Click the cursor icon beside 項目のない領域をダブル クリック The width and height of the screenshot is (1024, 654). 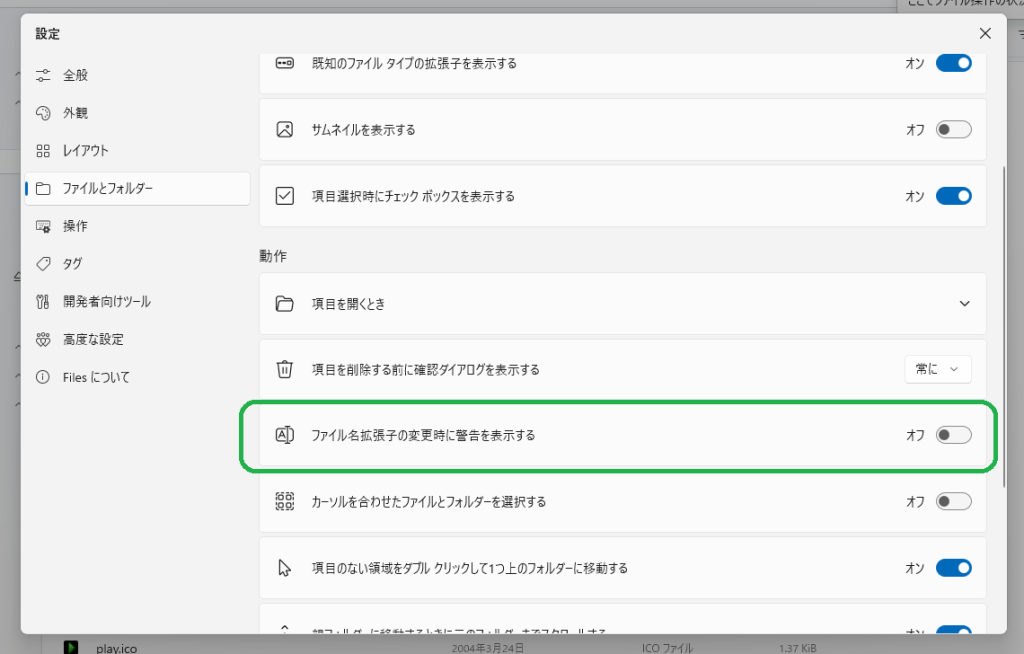click(284, 568)
